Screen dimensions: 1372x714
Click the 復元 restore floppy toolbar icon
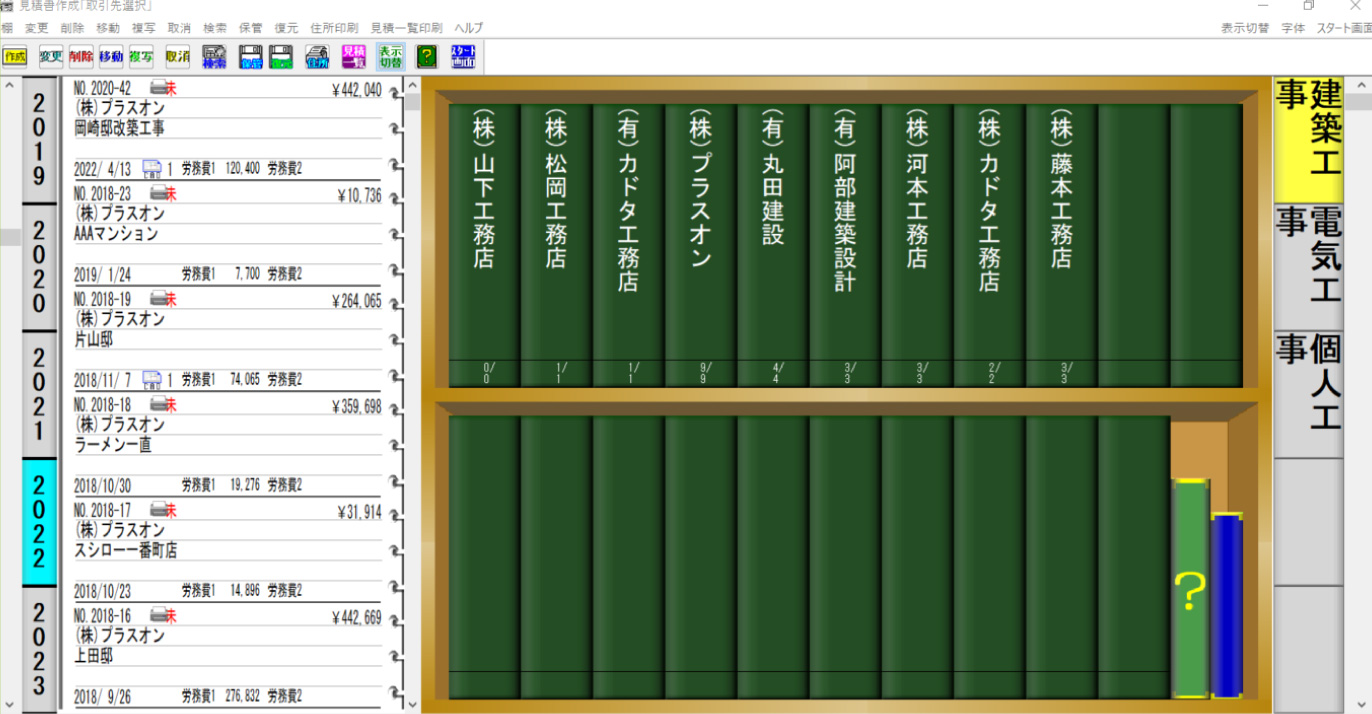(281, 57)
